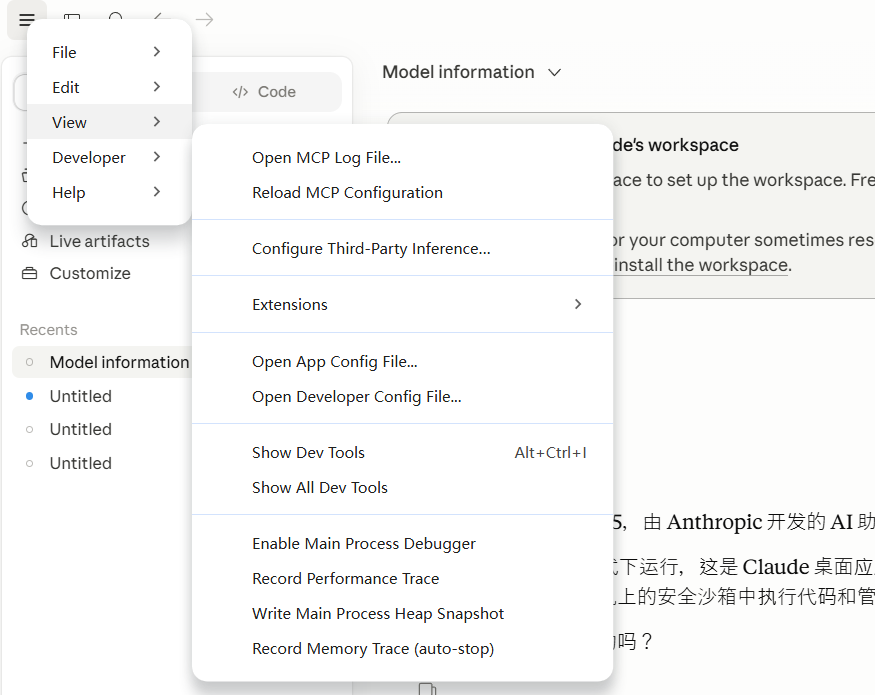Click the Customize briefcase icon
The image size is (875, 695).
click(30, 274)
